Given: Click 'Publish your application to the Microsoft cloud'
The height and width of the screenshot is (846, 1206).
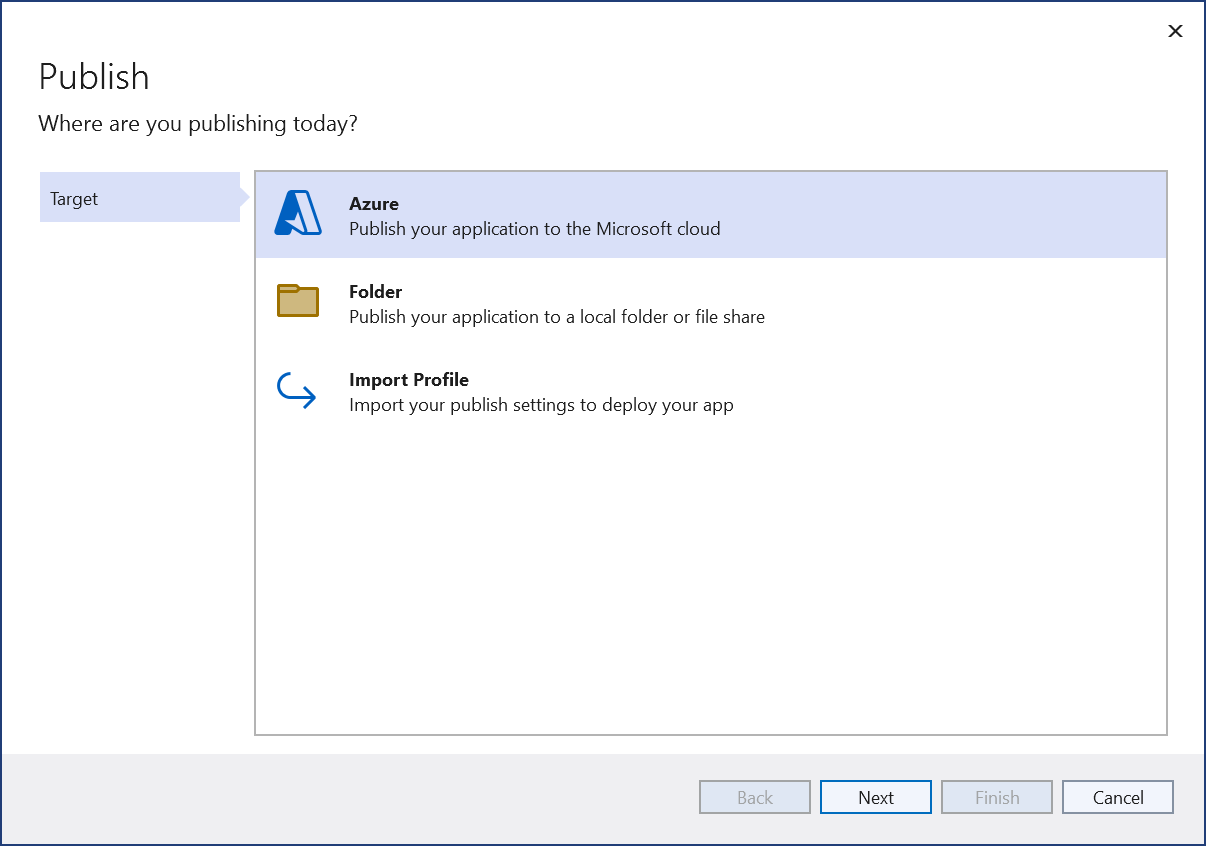Looking at the screenshot, I should [x=534, y=229].
